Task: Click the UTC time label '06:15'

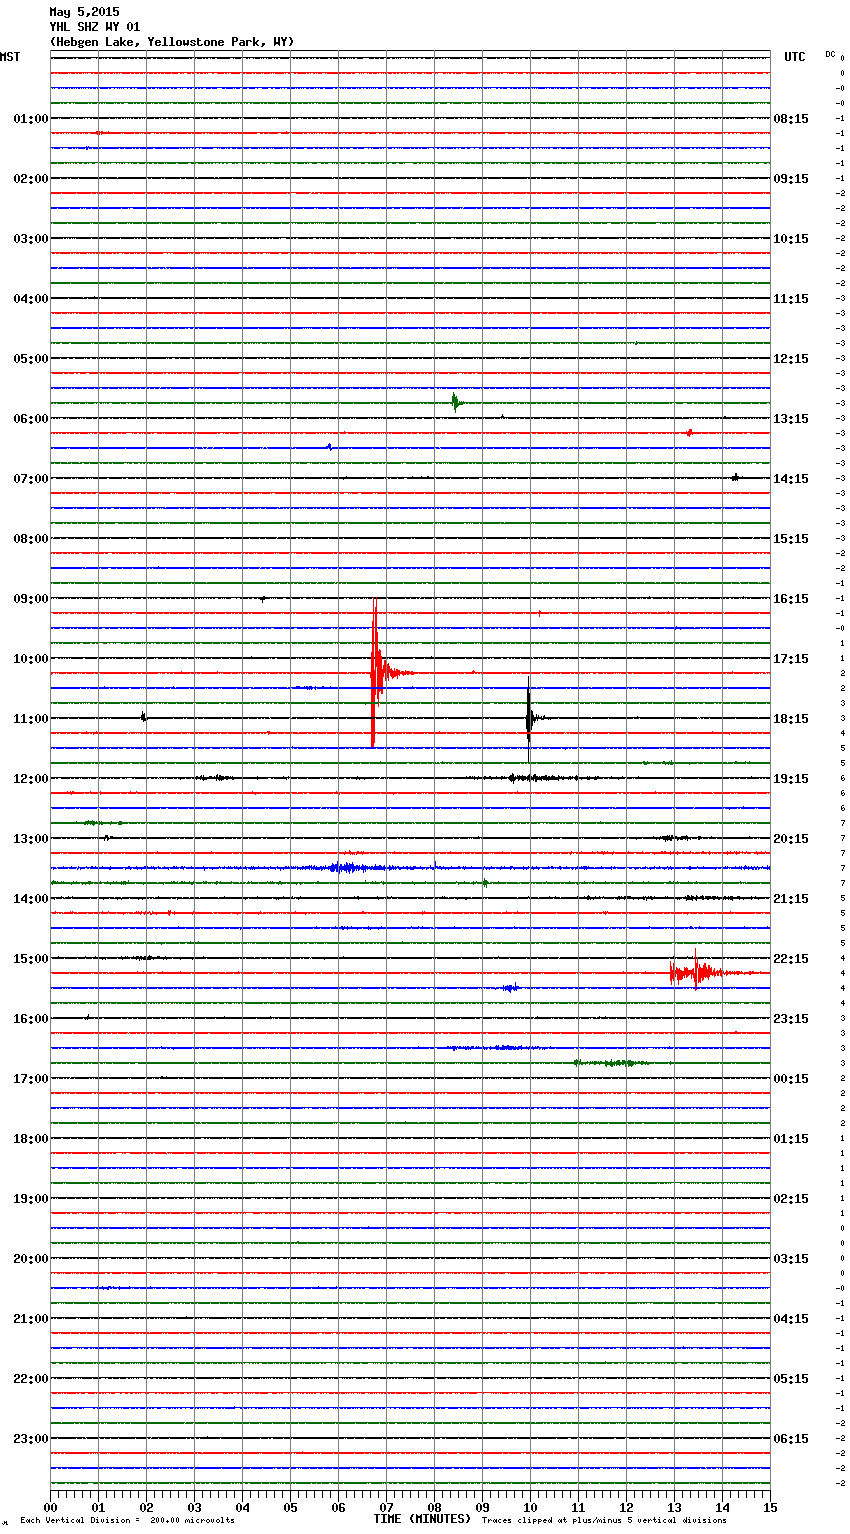Action: tap(791, 1439)
